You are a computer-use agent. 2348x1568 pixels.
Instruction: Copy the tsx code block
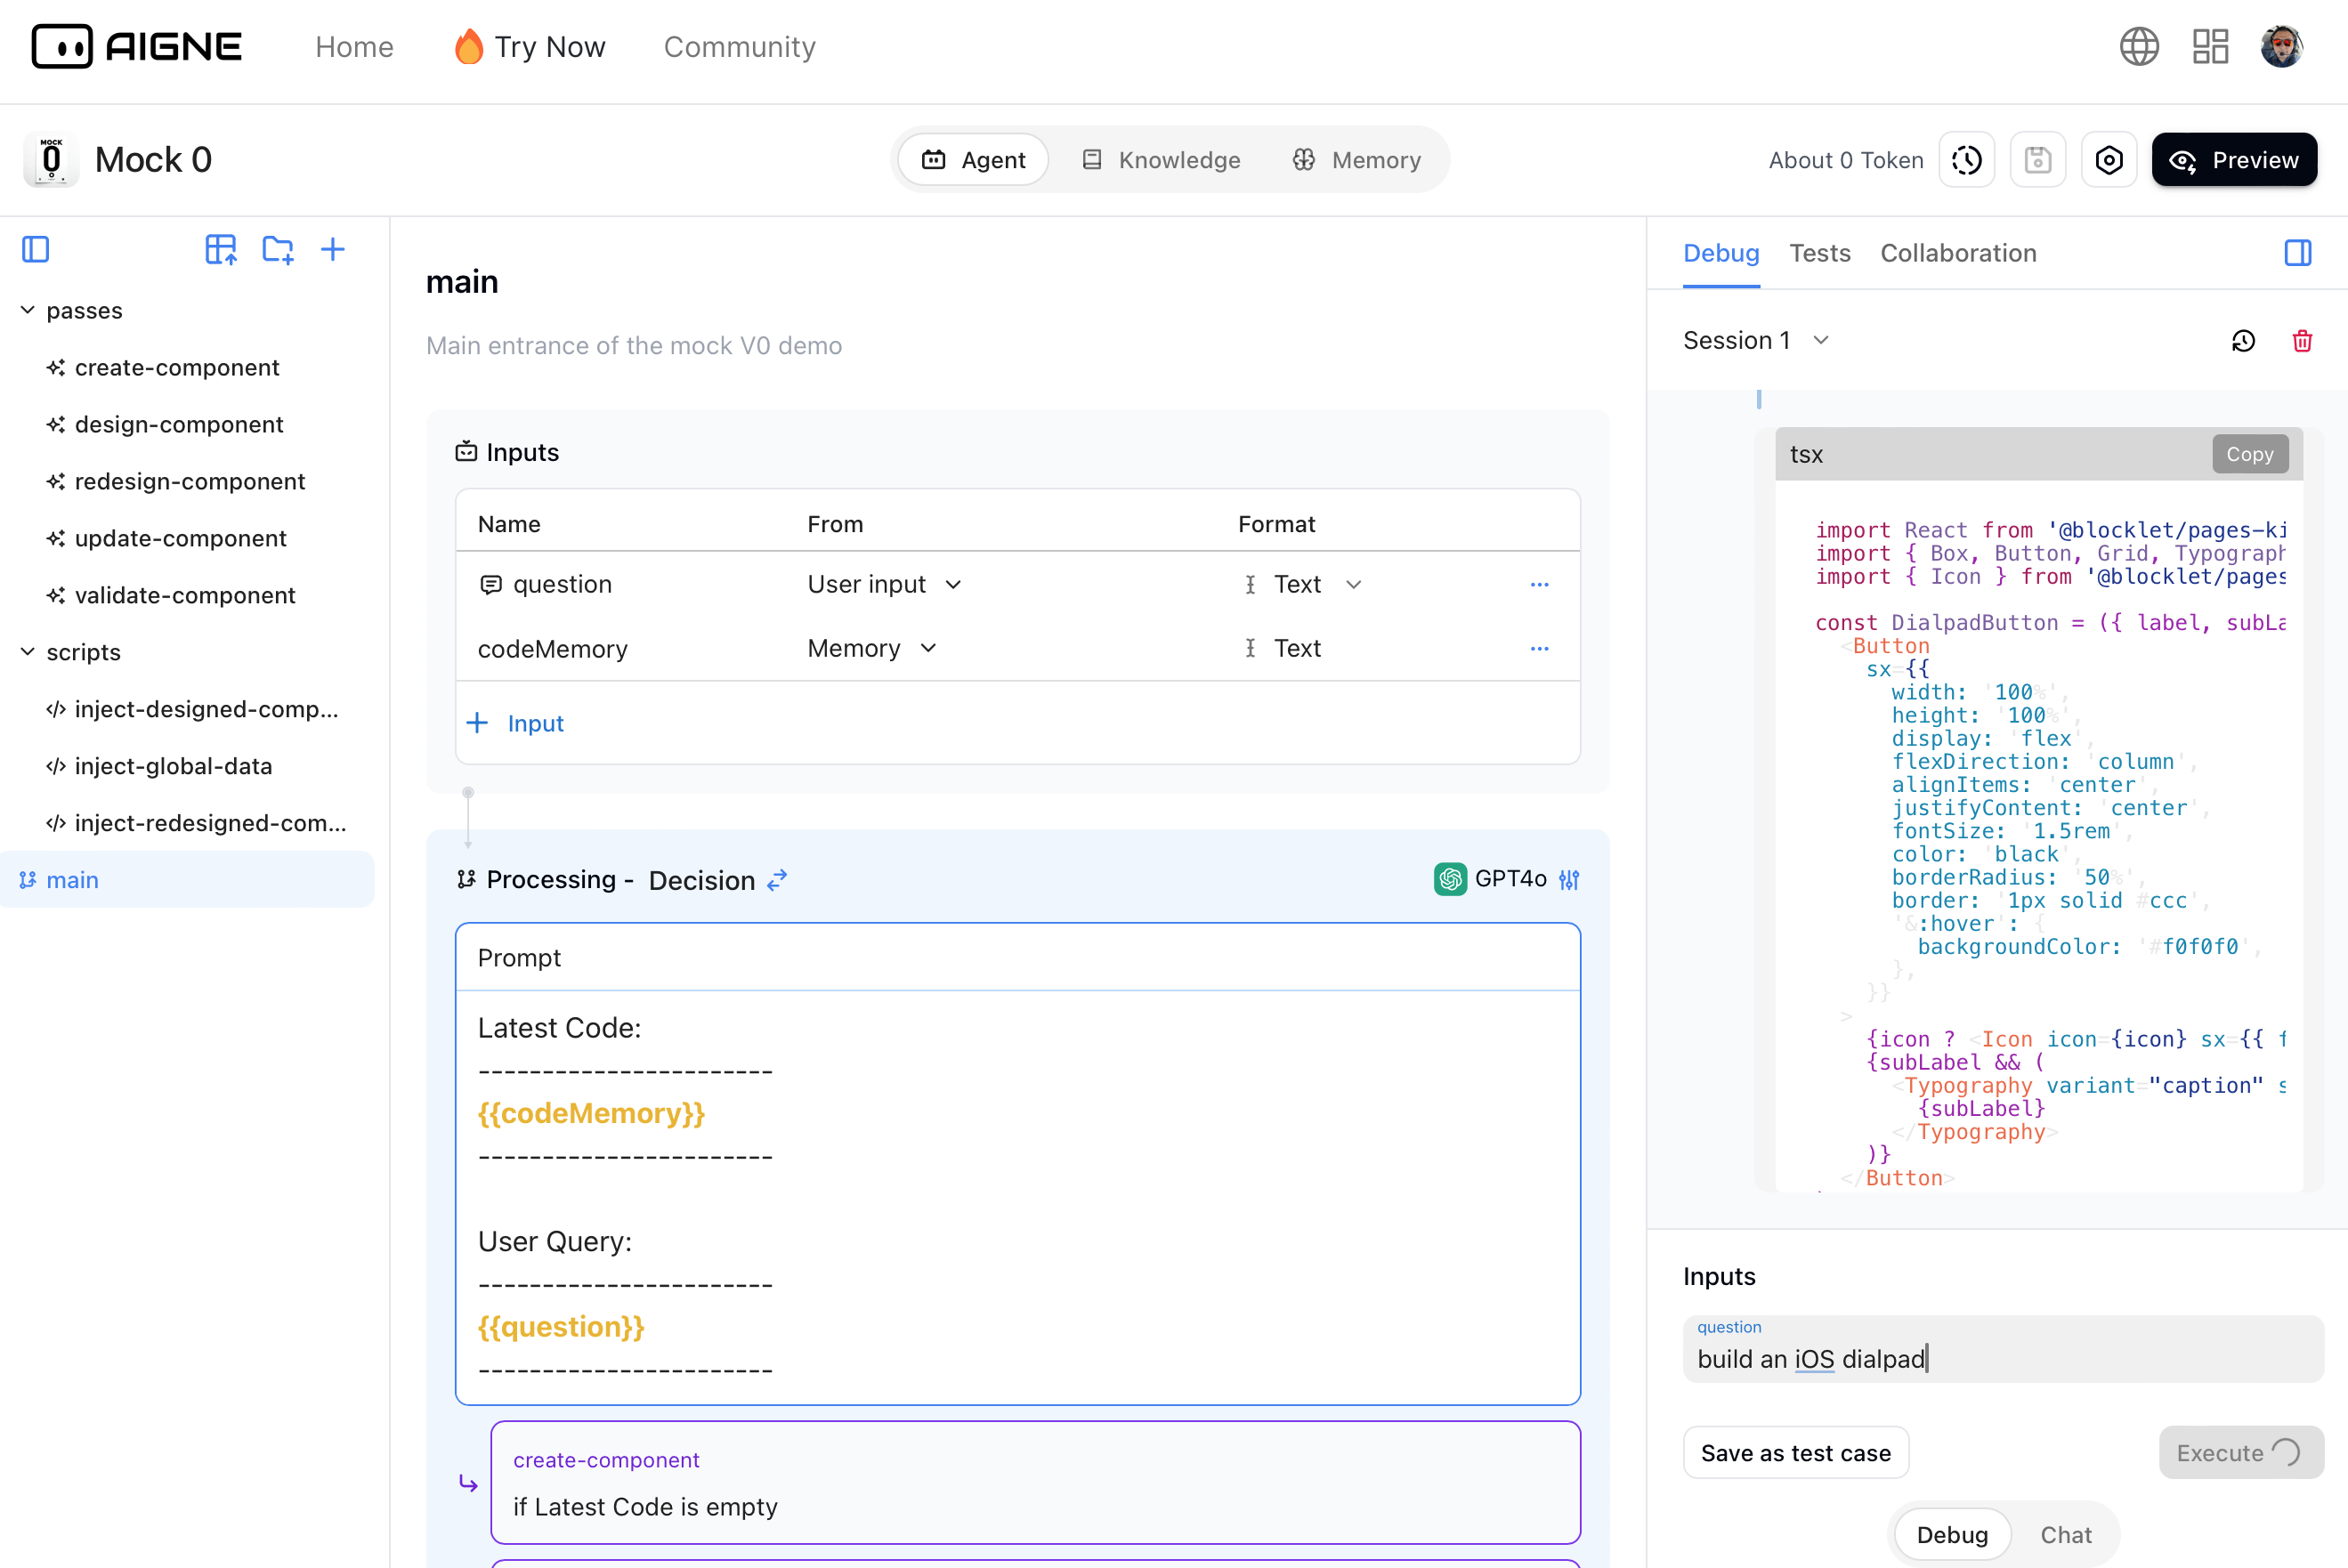[x=2249, y=454]
